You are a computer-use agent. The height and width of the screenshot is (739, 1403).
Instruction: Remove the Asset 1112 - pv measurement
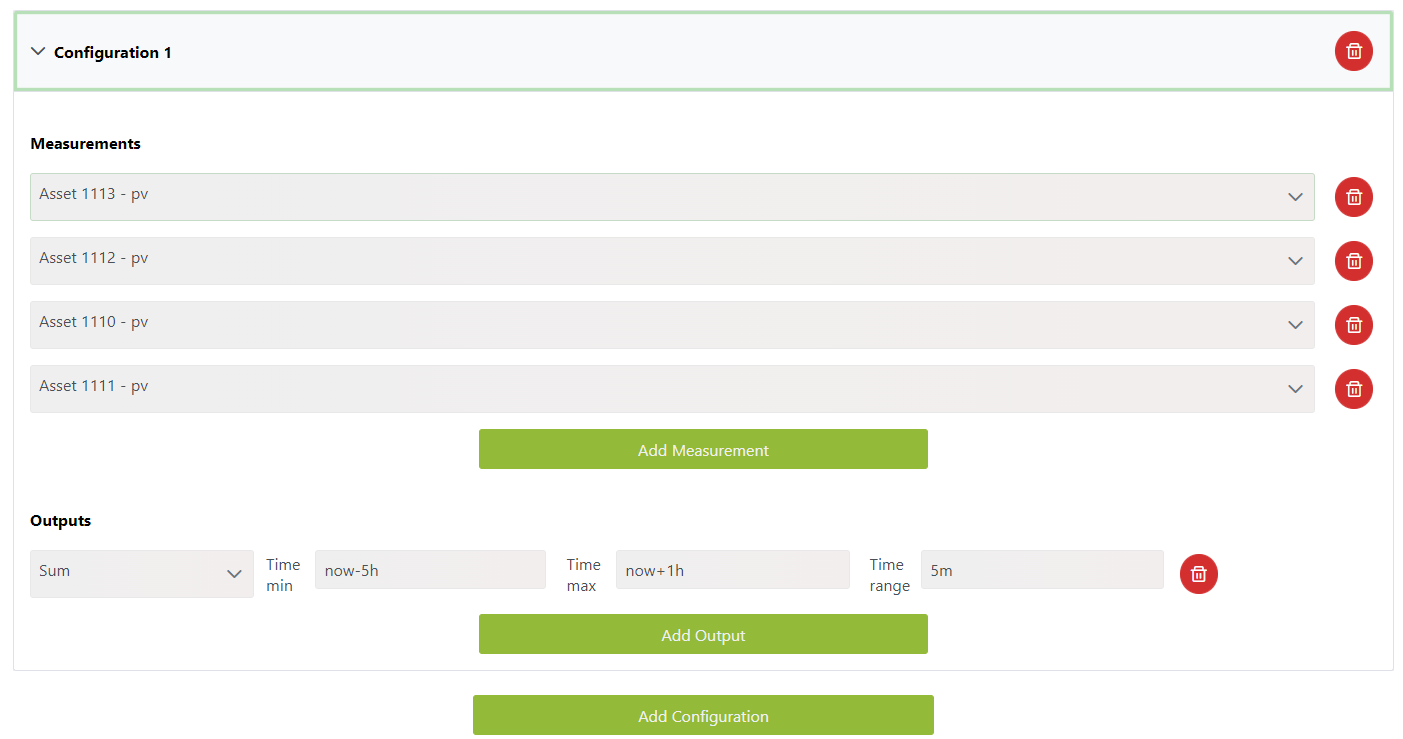coord(1353,261)
